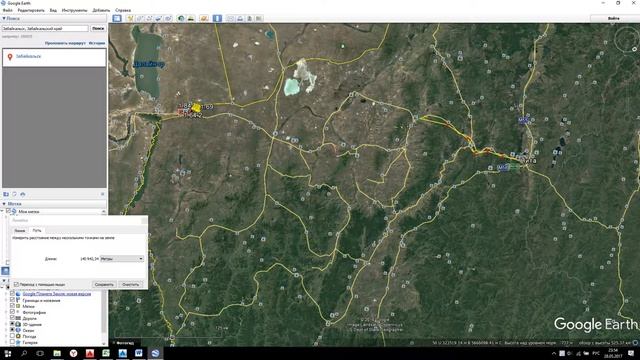Expand the Погода layer node

click(x=6, y=336)
